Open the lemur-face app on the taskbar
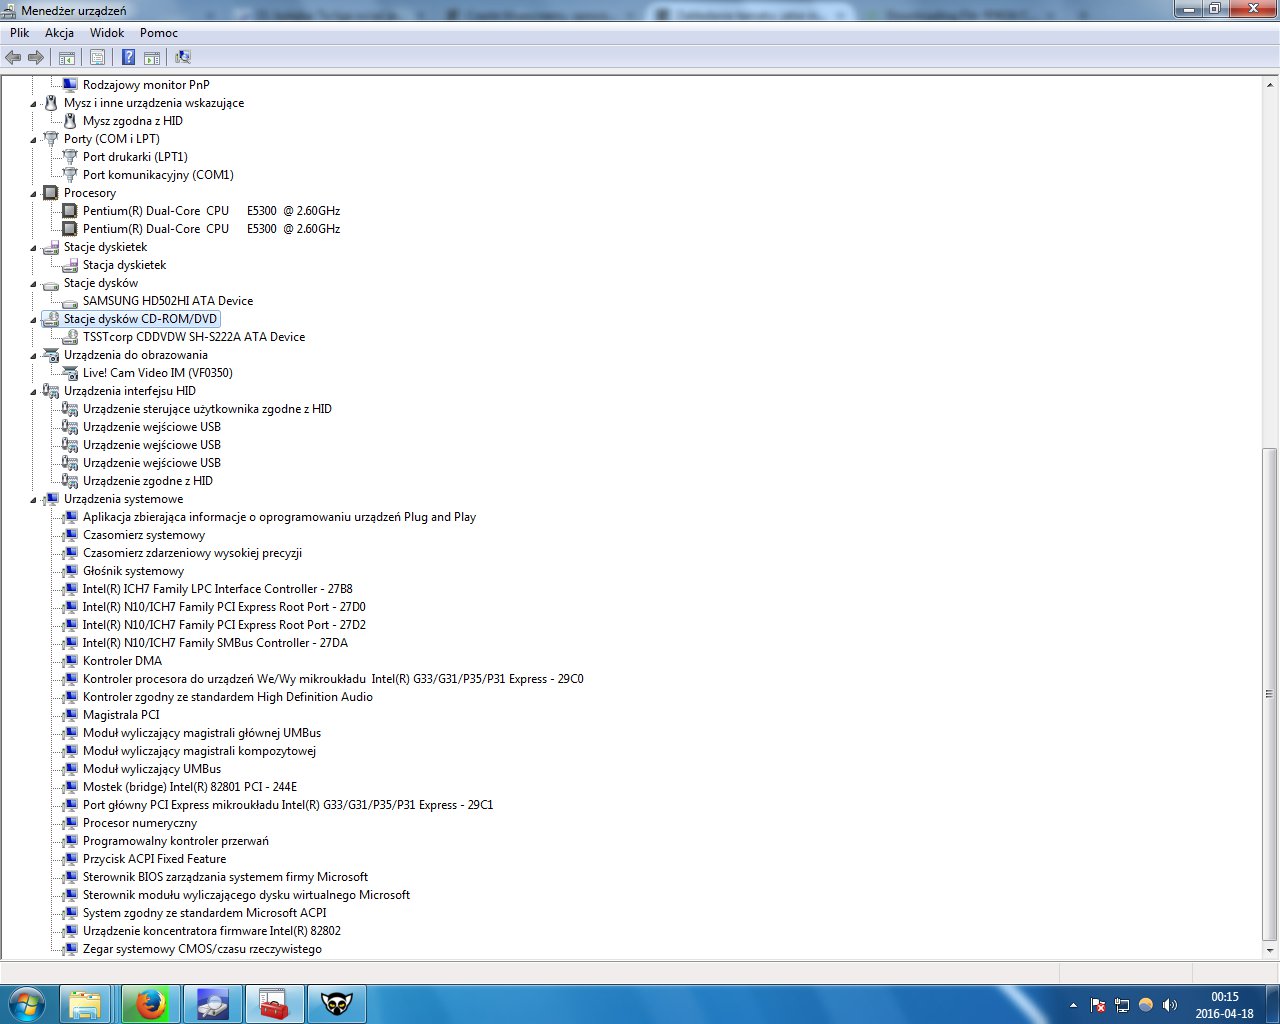This screenshot has height=1024, width=1280. tap(336, 1004)
